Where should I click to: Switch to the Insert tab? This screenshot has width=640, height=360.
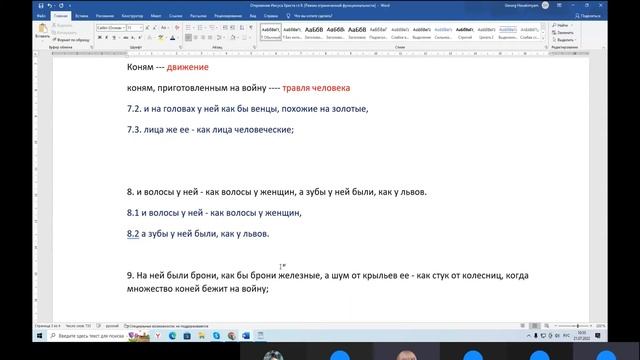click(x=82, y=16)
